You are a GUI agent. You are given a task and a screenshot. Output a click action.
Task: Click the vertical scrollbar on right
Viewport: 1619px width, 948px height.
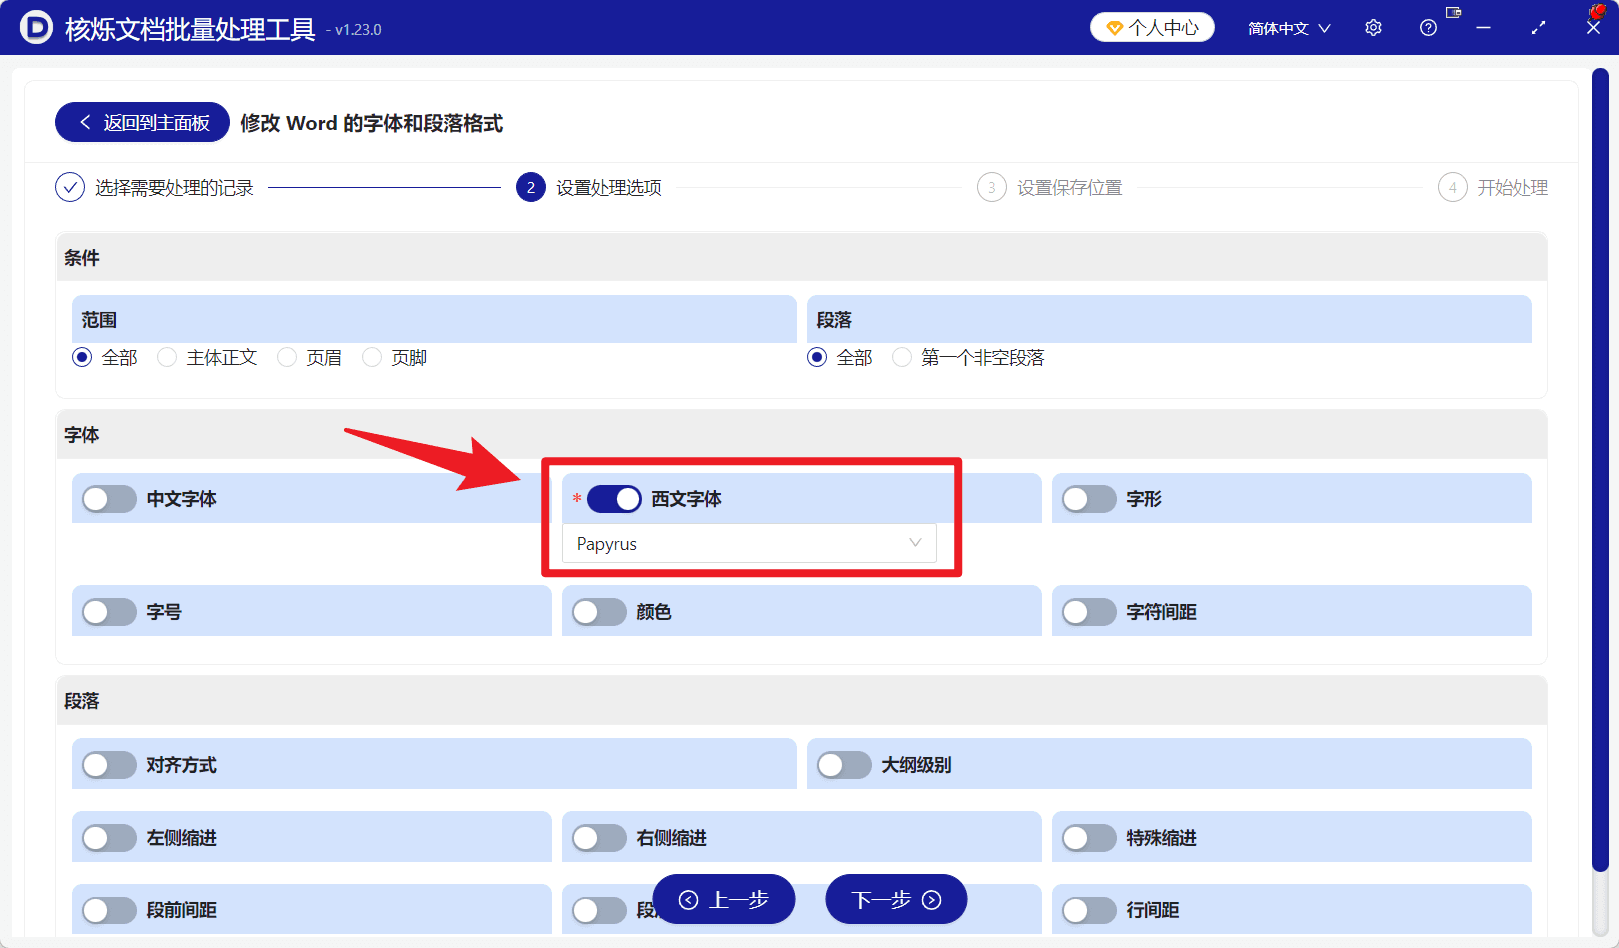(1600, 470)
